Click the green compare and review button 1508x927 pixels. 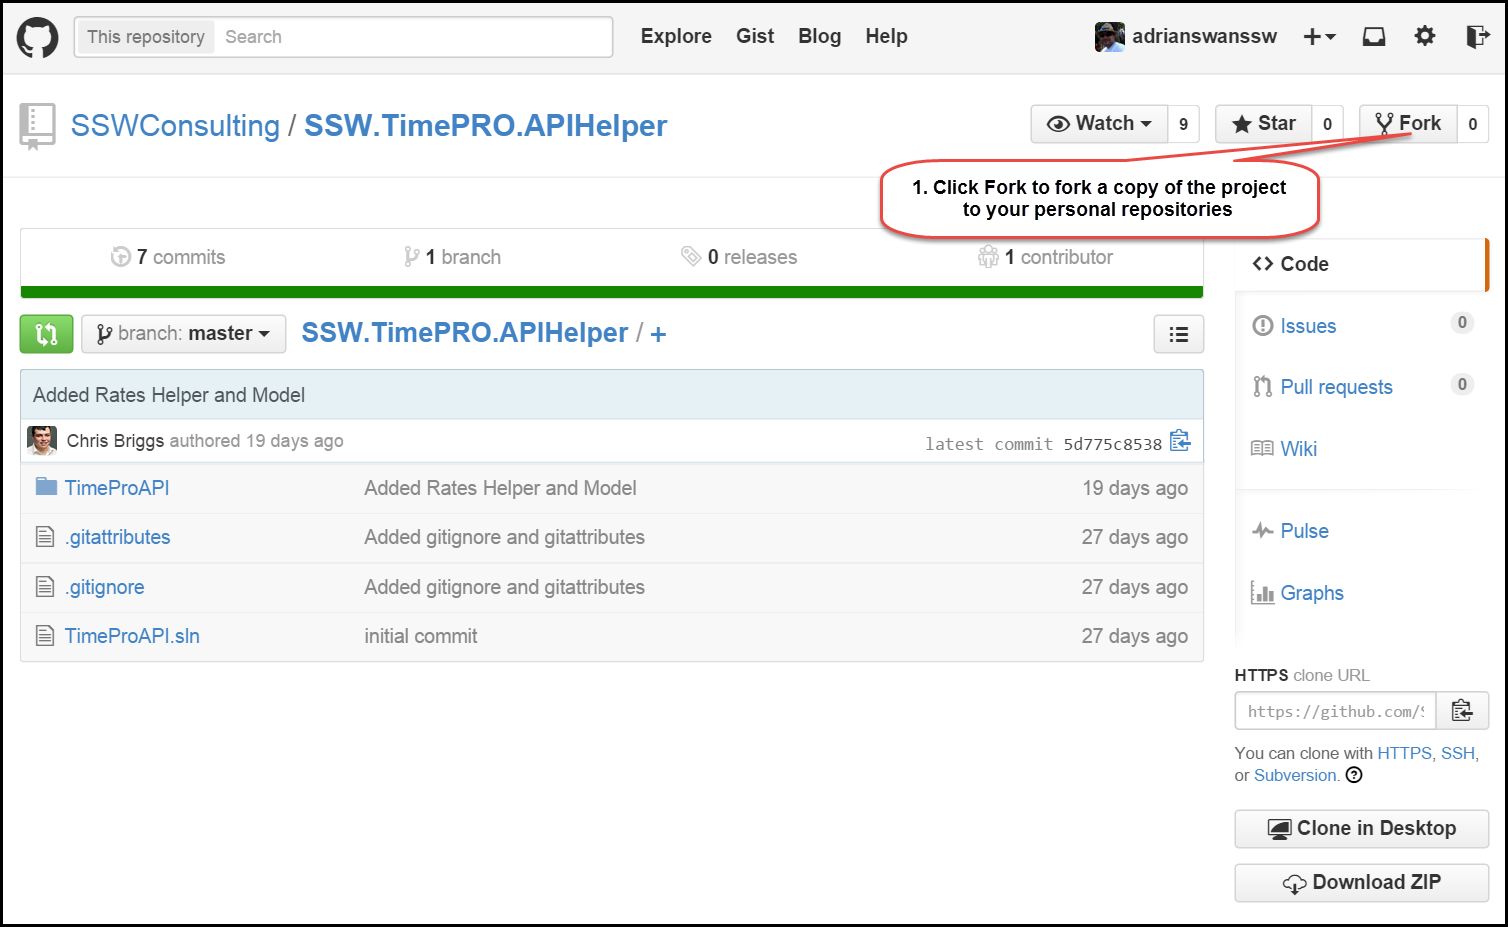[46, 334]
